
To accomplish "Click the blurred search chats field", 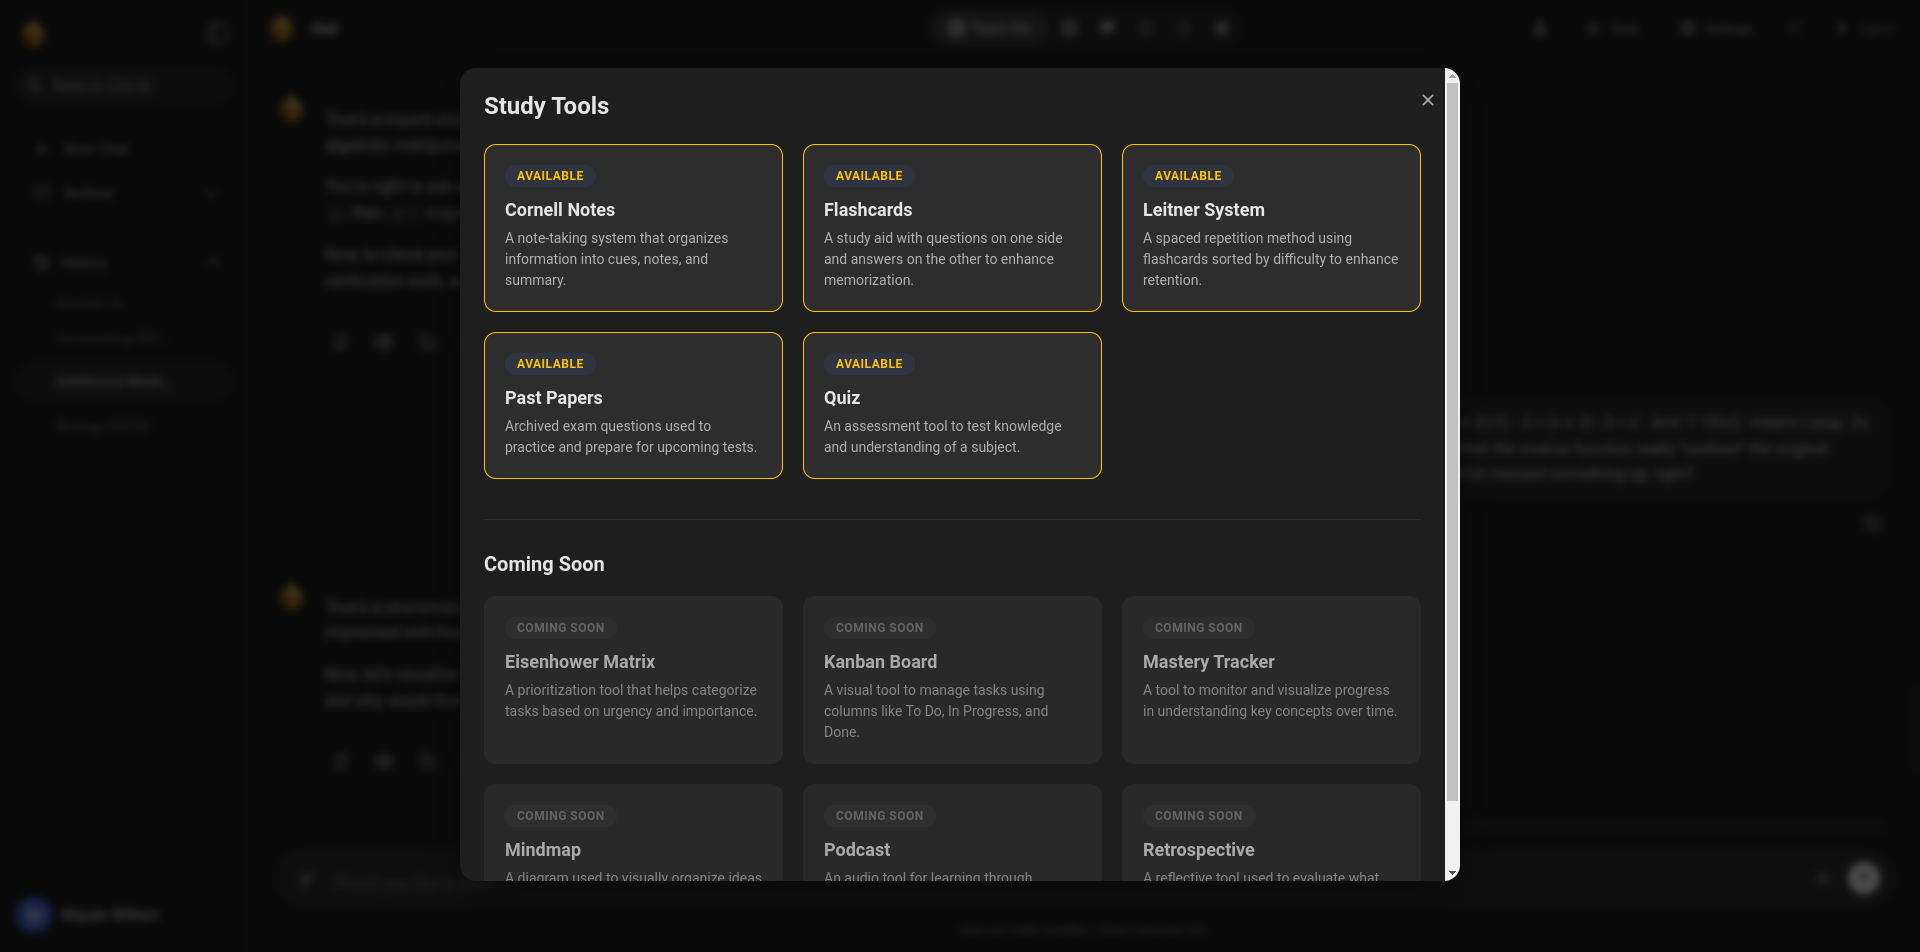I will (x=125, y=85).
